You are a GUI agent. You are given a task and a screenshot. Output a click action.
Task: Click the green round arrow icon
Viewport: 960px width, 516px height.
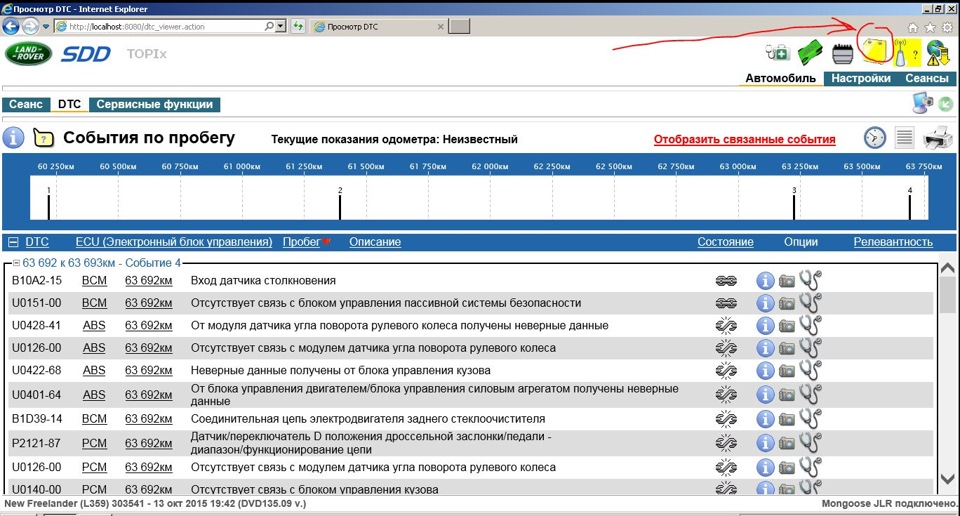pyautogui.click(x=946, y=105)
